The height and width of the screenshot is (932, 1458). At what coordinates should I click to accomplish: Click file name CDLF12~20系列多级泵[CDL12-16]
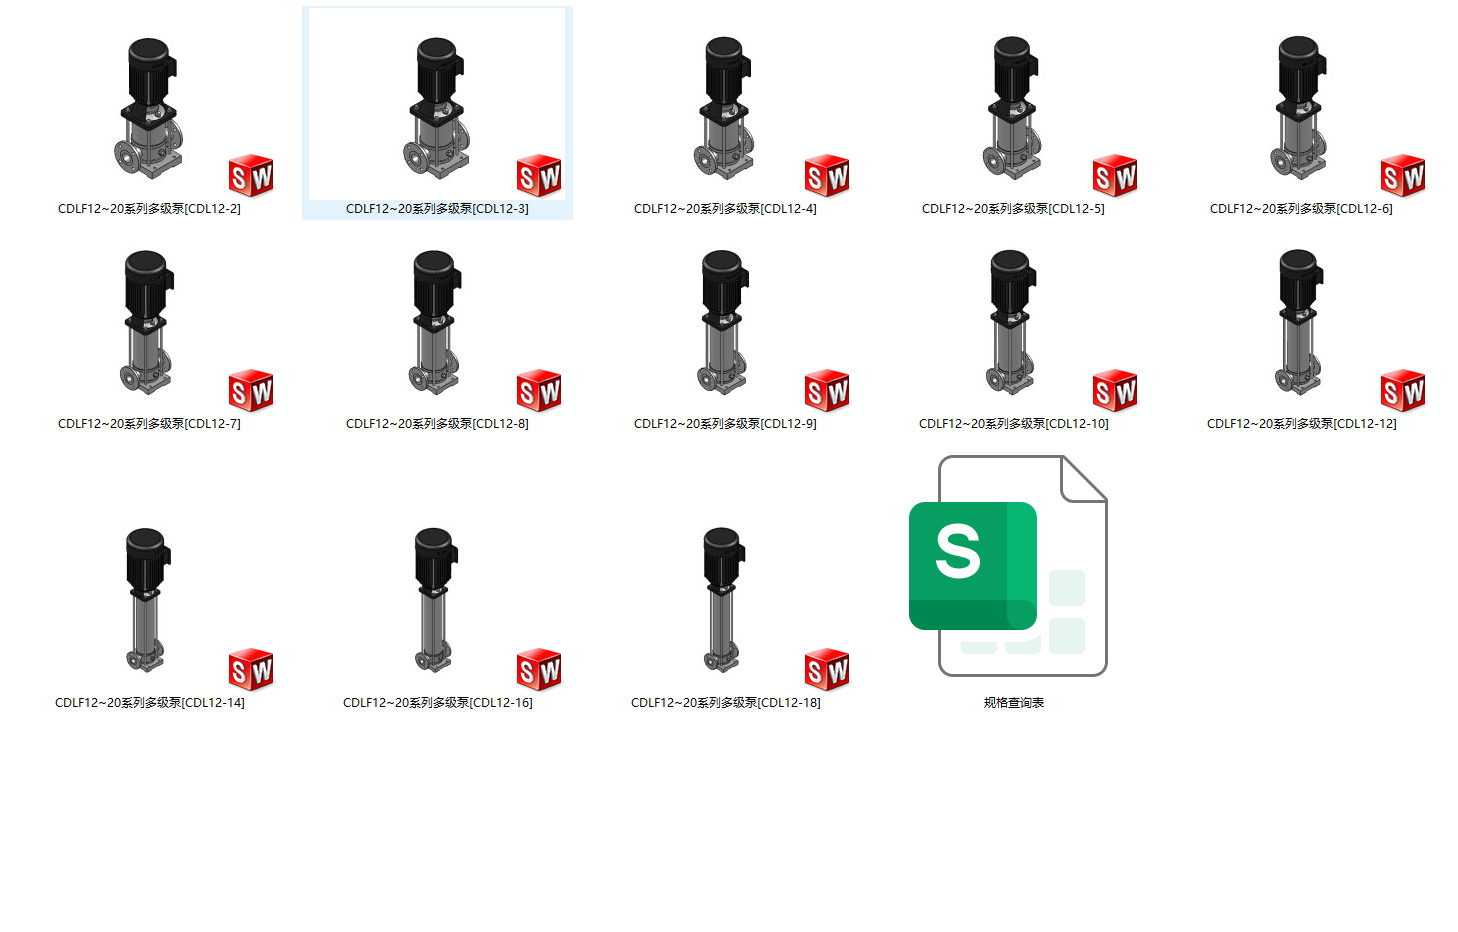437,703
